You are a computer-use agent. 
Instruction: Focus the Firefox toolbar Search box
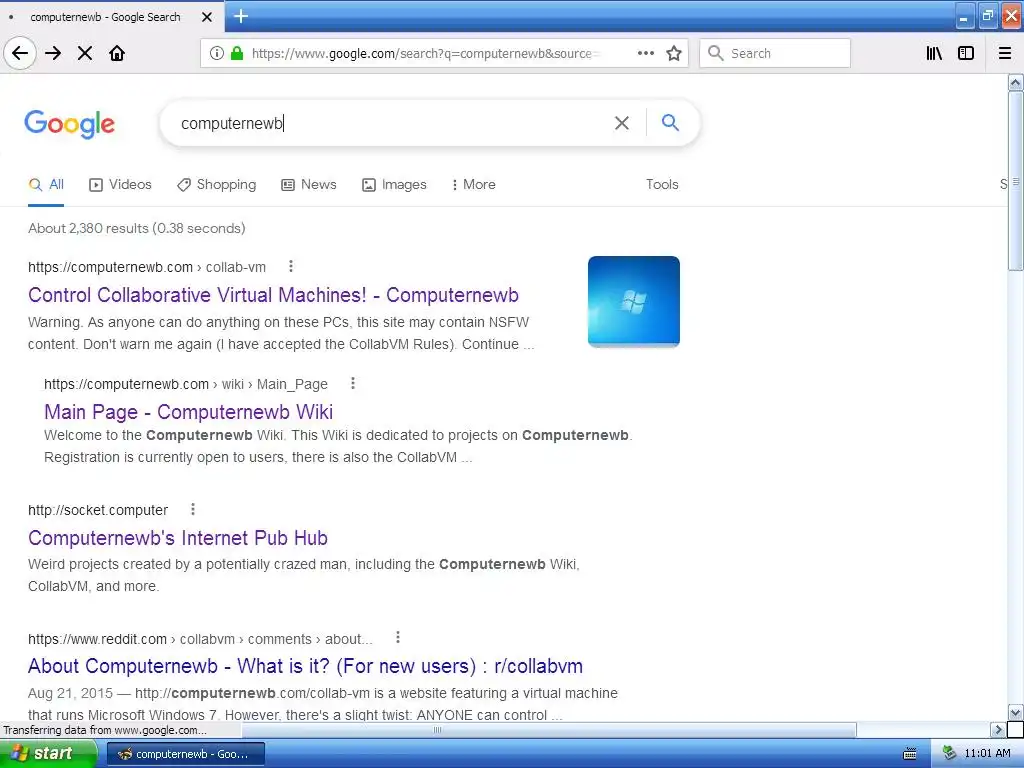[775, 53]
